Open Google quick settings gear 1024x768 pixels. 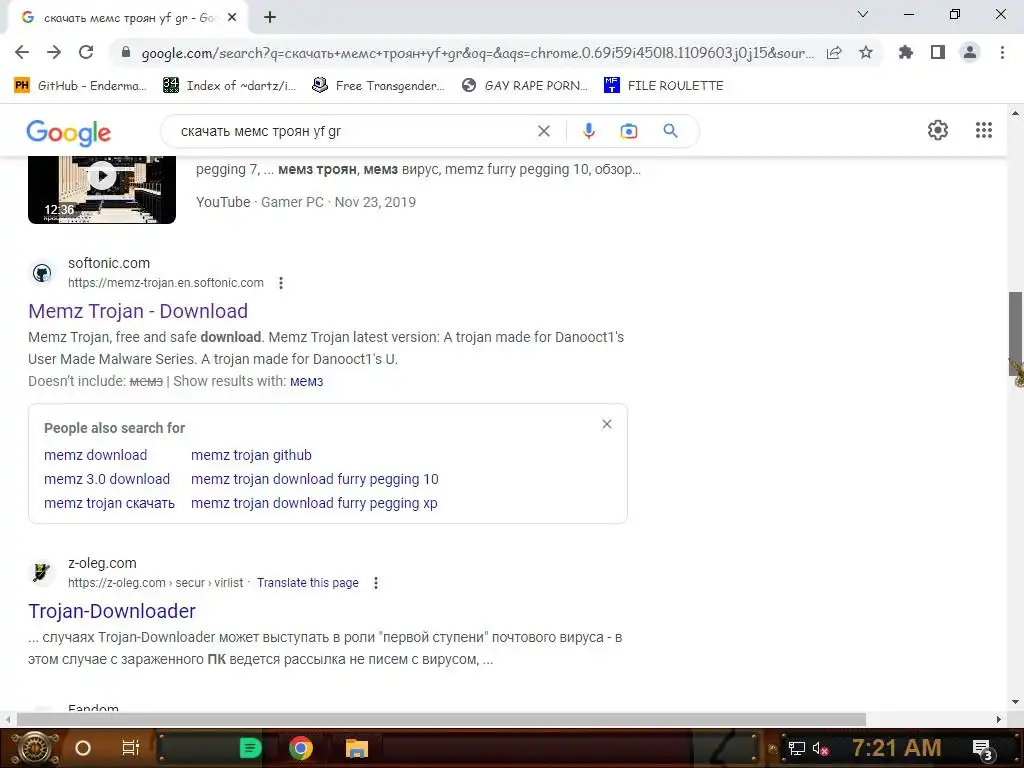tap(938, 130)
